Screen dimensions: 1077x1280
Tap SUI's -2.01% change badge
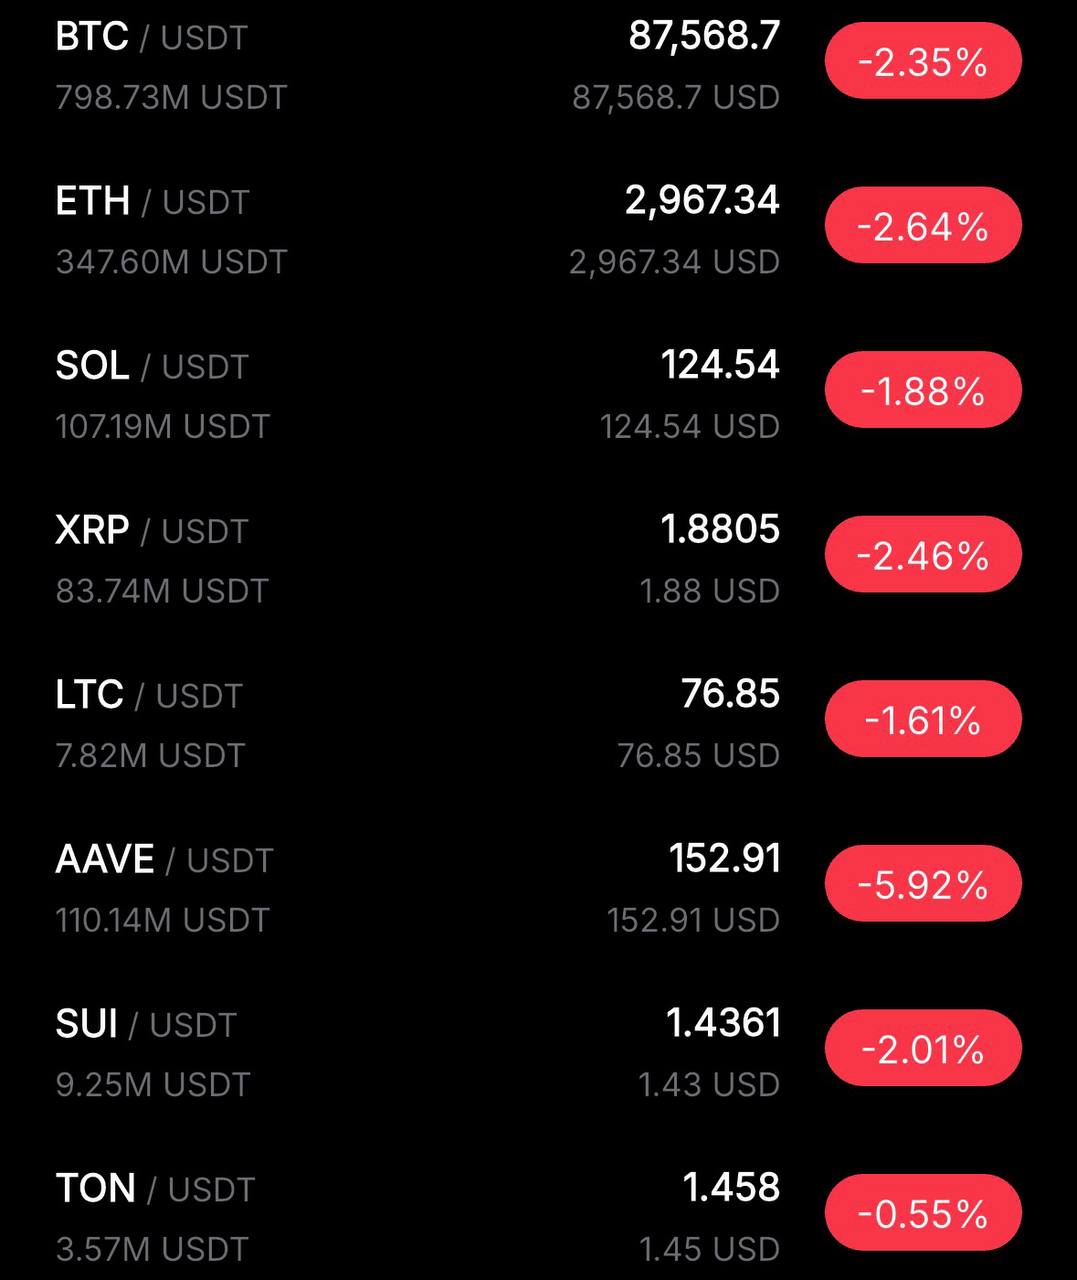click(922, 1048)
